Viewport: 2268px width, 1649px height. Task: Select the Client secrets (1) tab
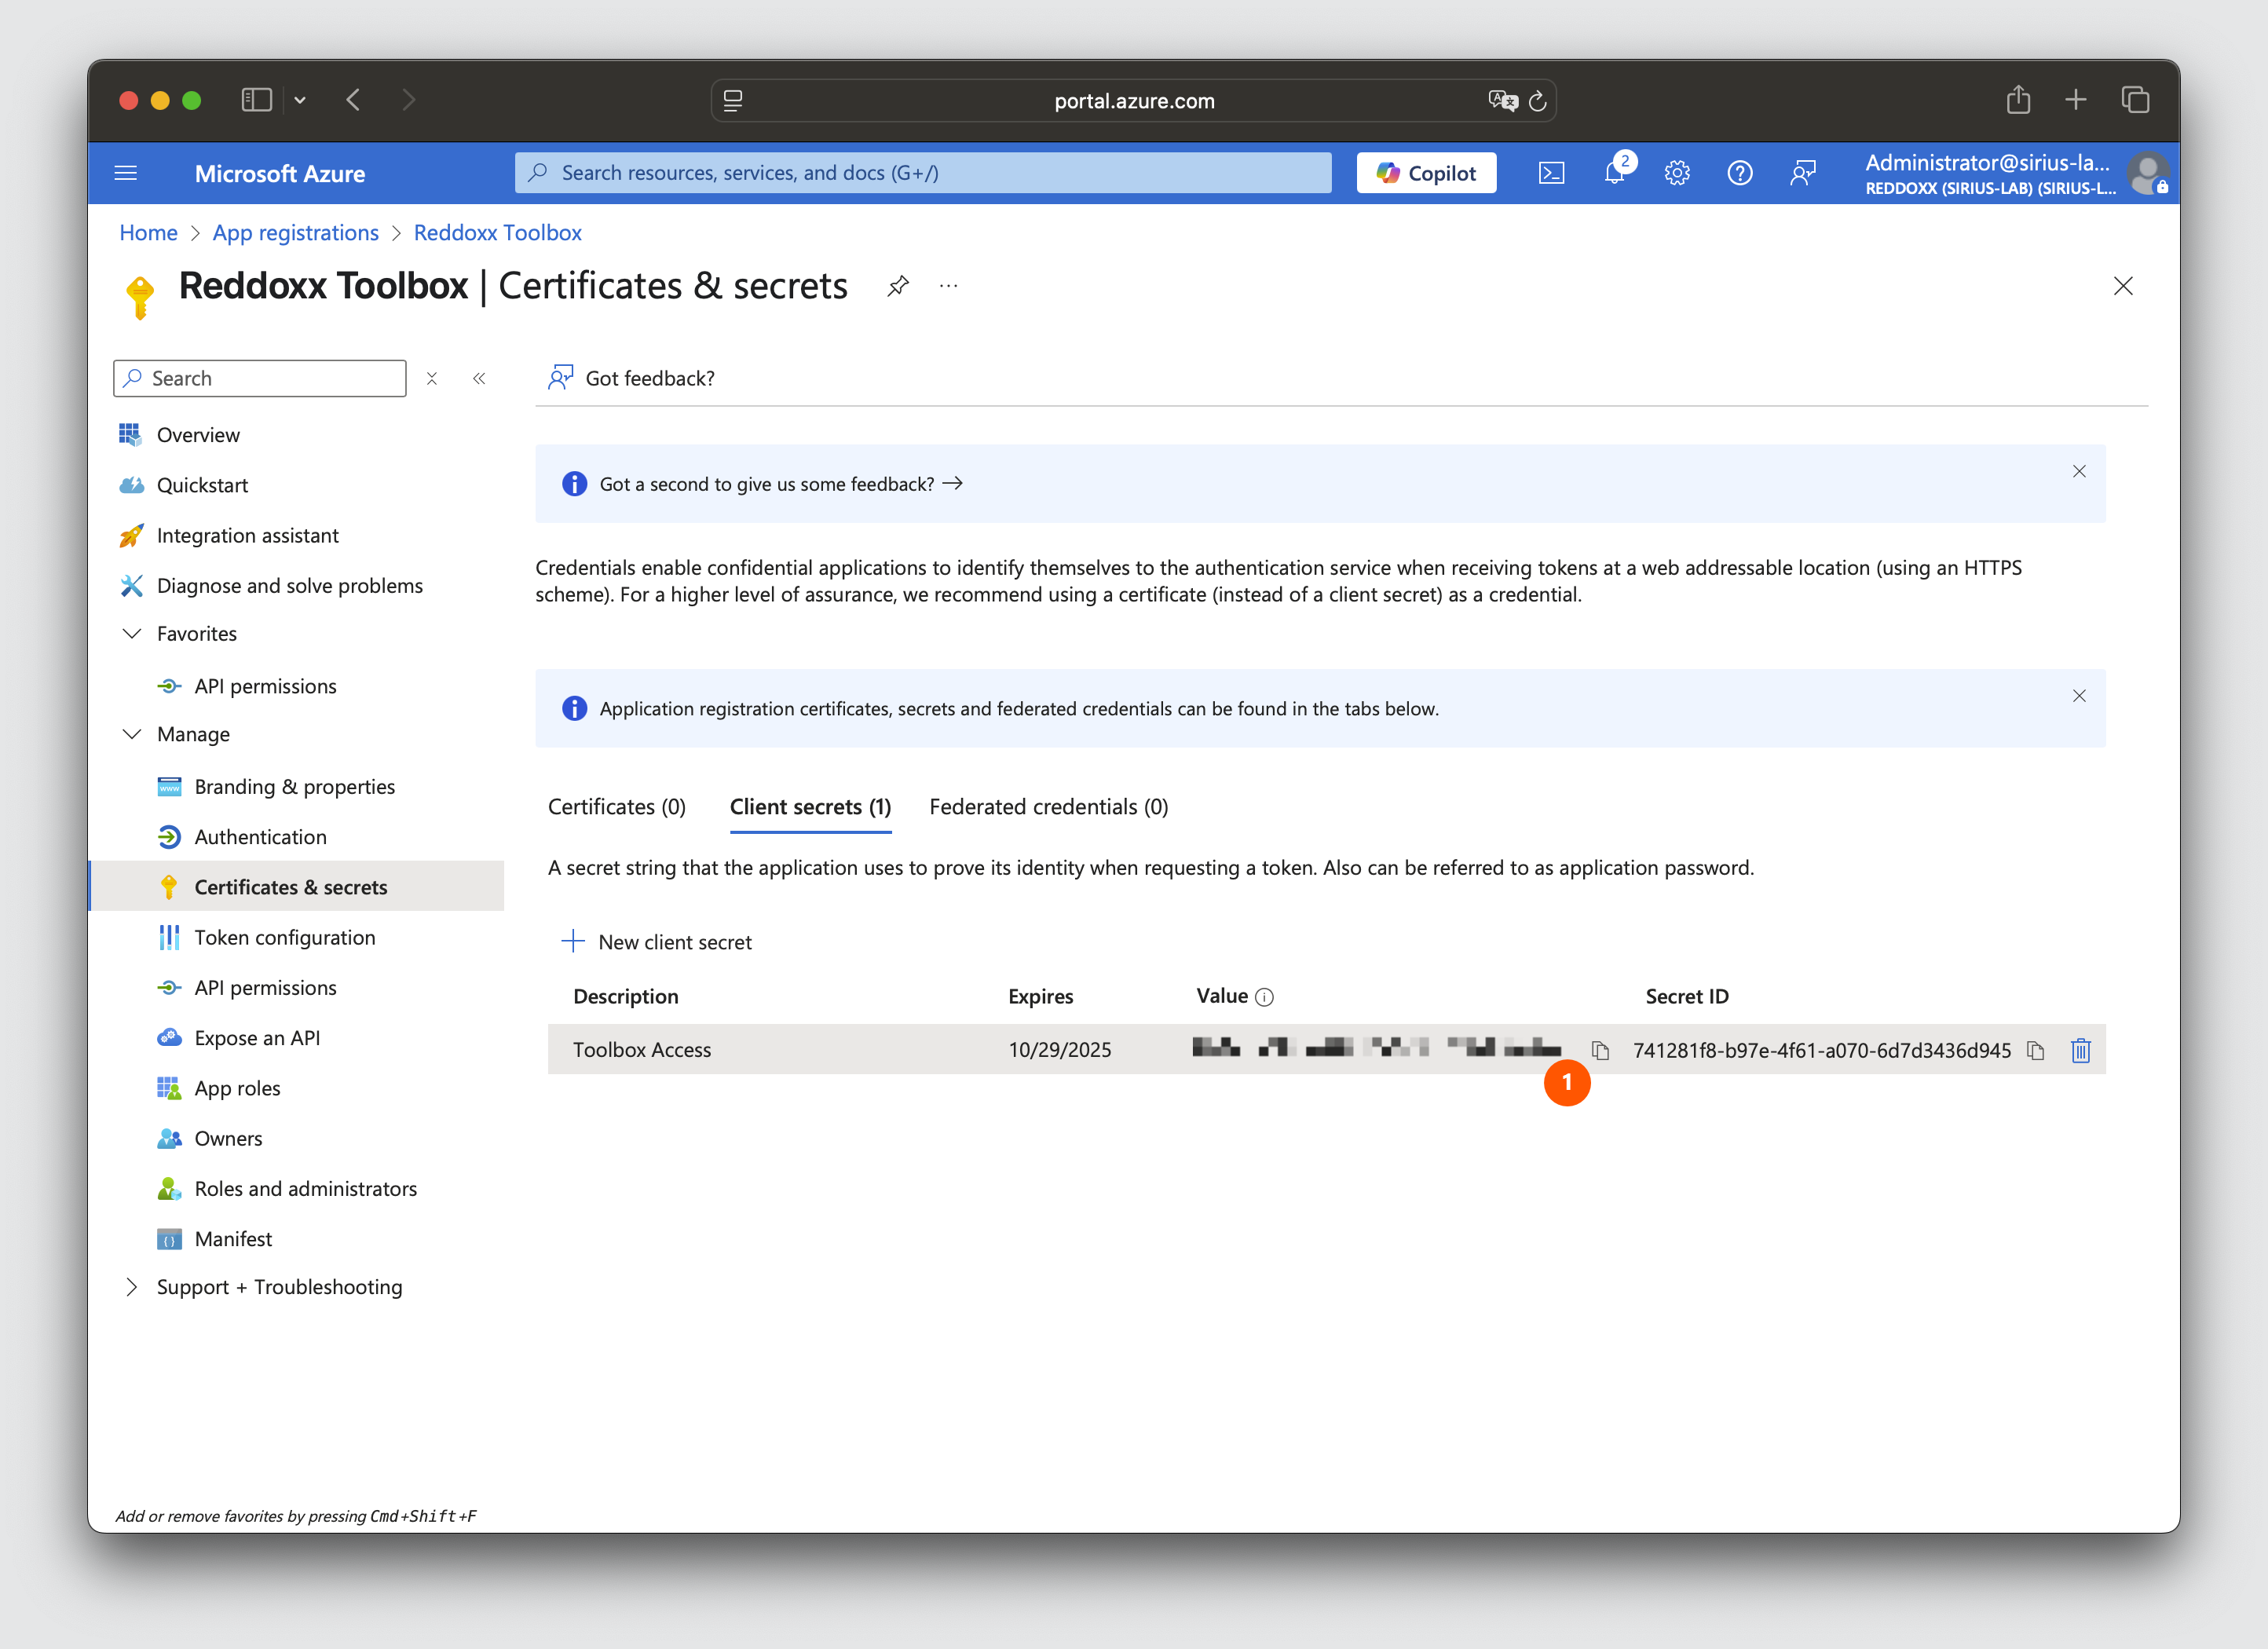click(x=811, y=807)
